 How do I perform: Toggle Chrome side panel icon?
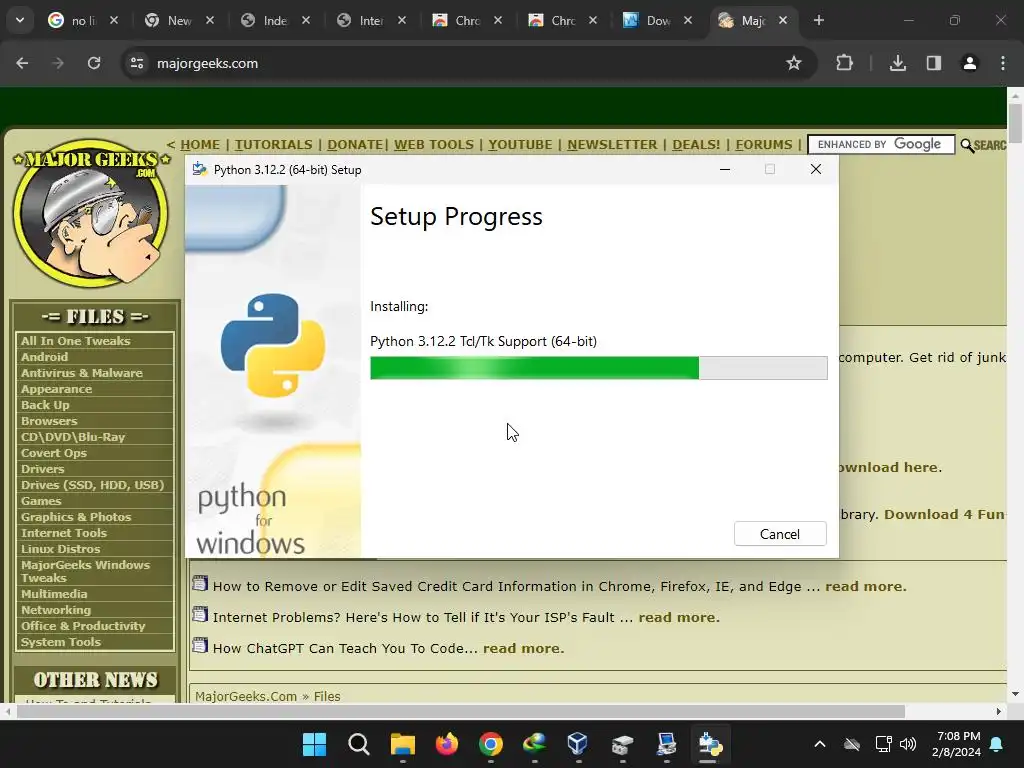(934, 63)
